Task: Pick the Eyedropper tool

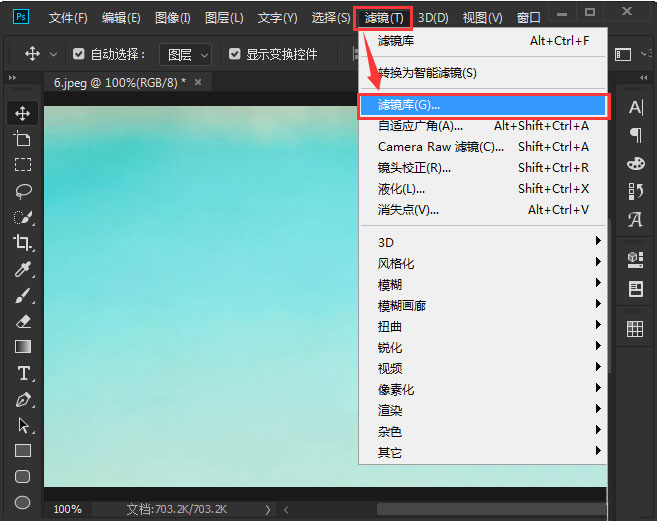Action: coord(22,269)
